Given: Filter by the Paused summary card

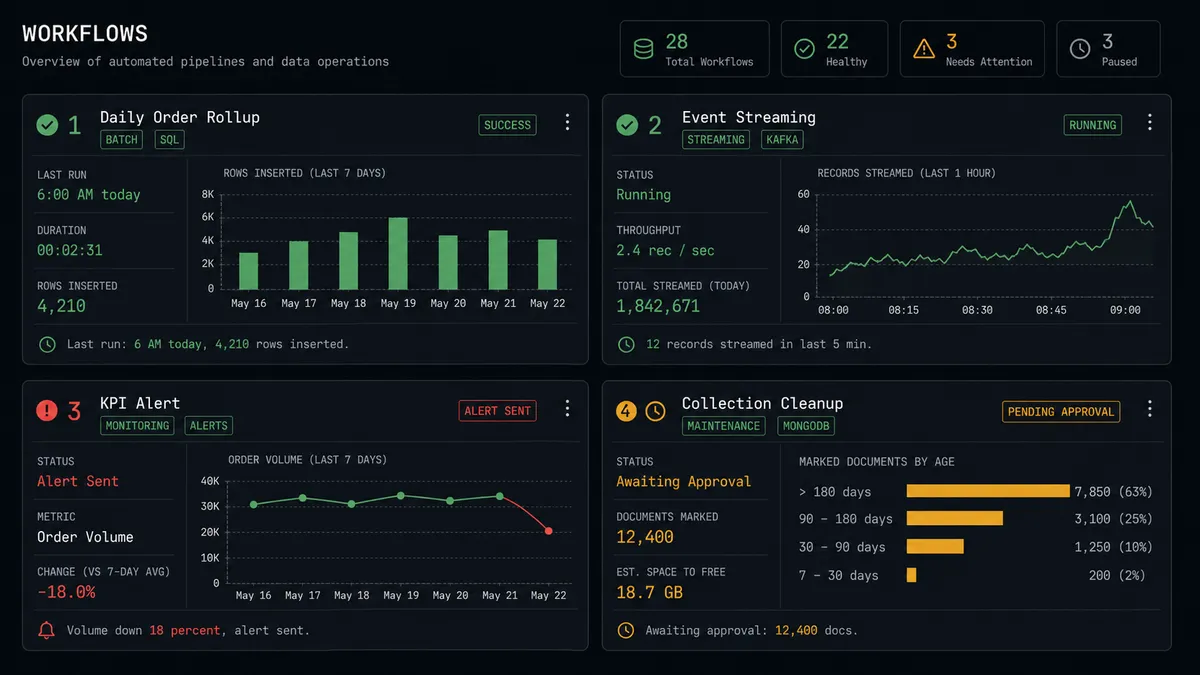Looking at the screenshot, I should [1108, 49].
